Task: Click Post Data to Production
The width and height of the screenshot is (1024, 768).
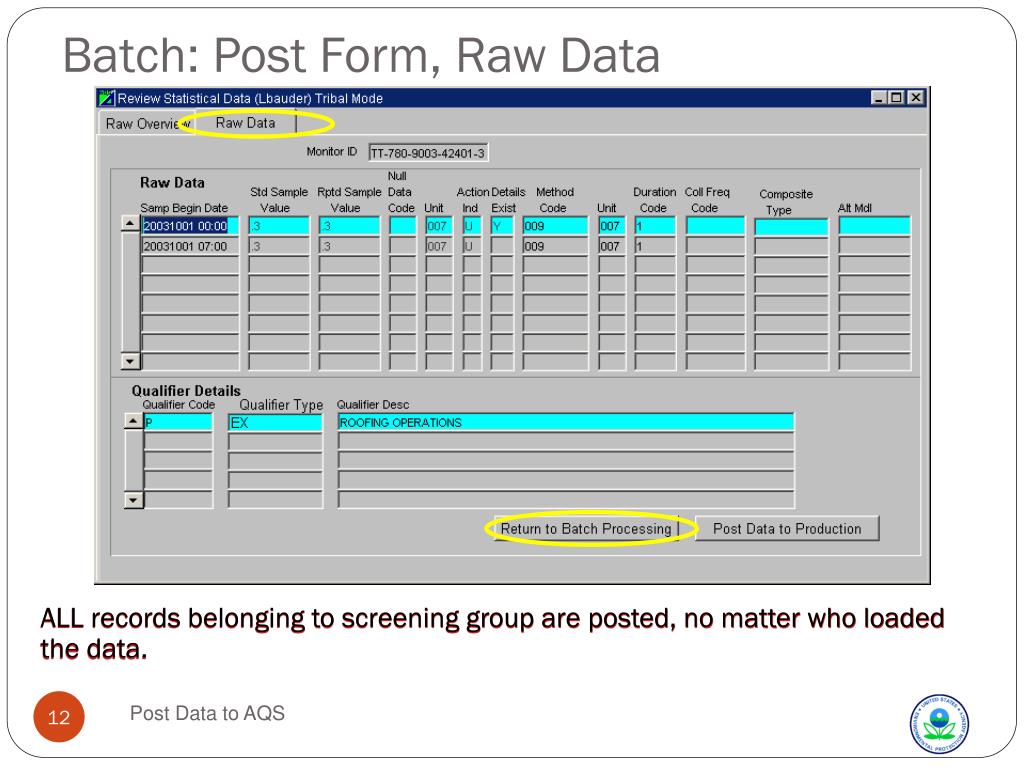Action: coord(790,528)
